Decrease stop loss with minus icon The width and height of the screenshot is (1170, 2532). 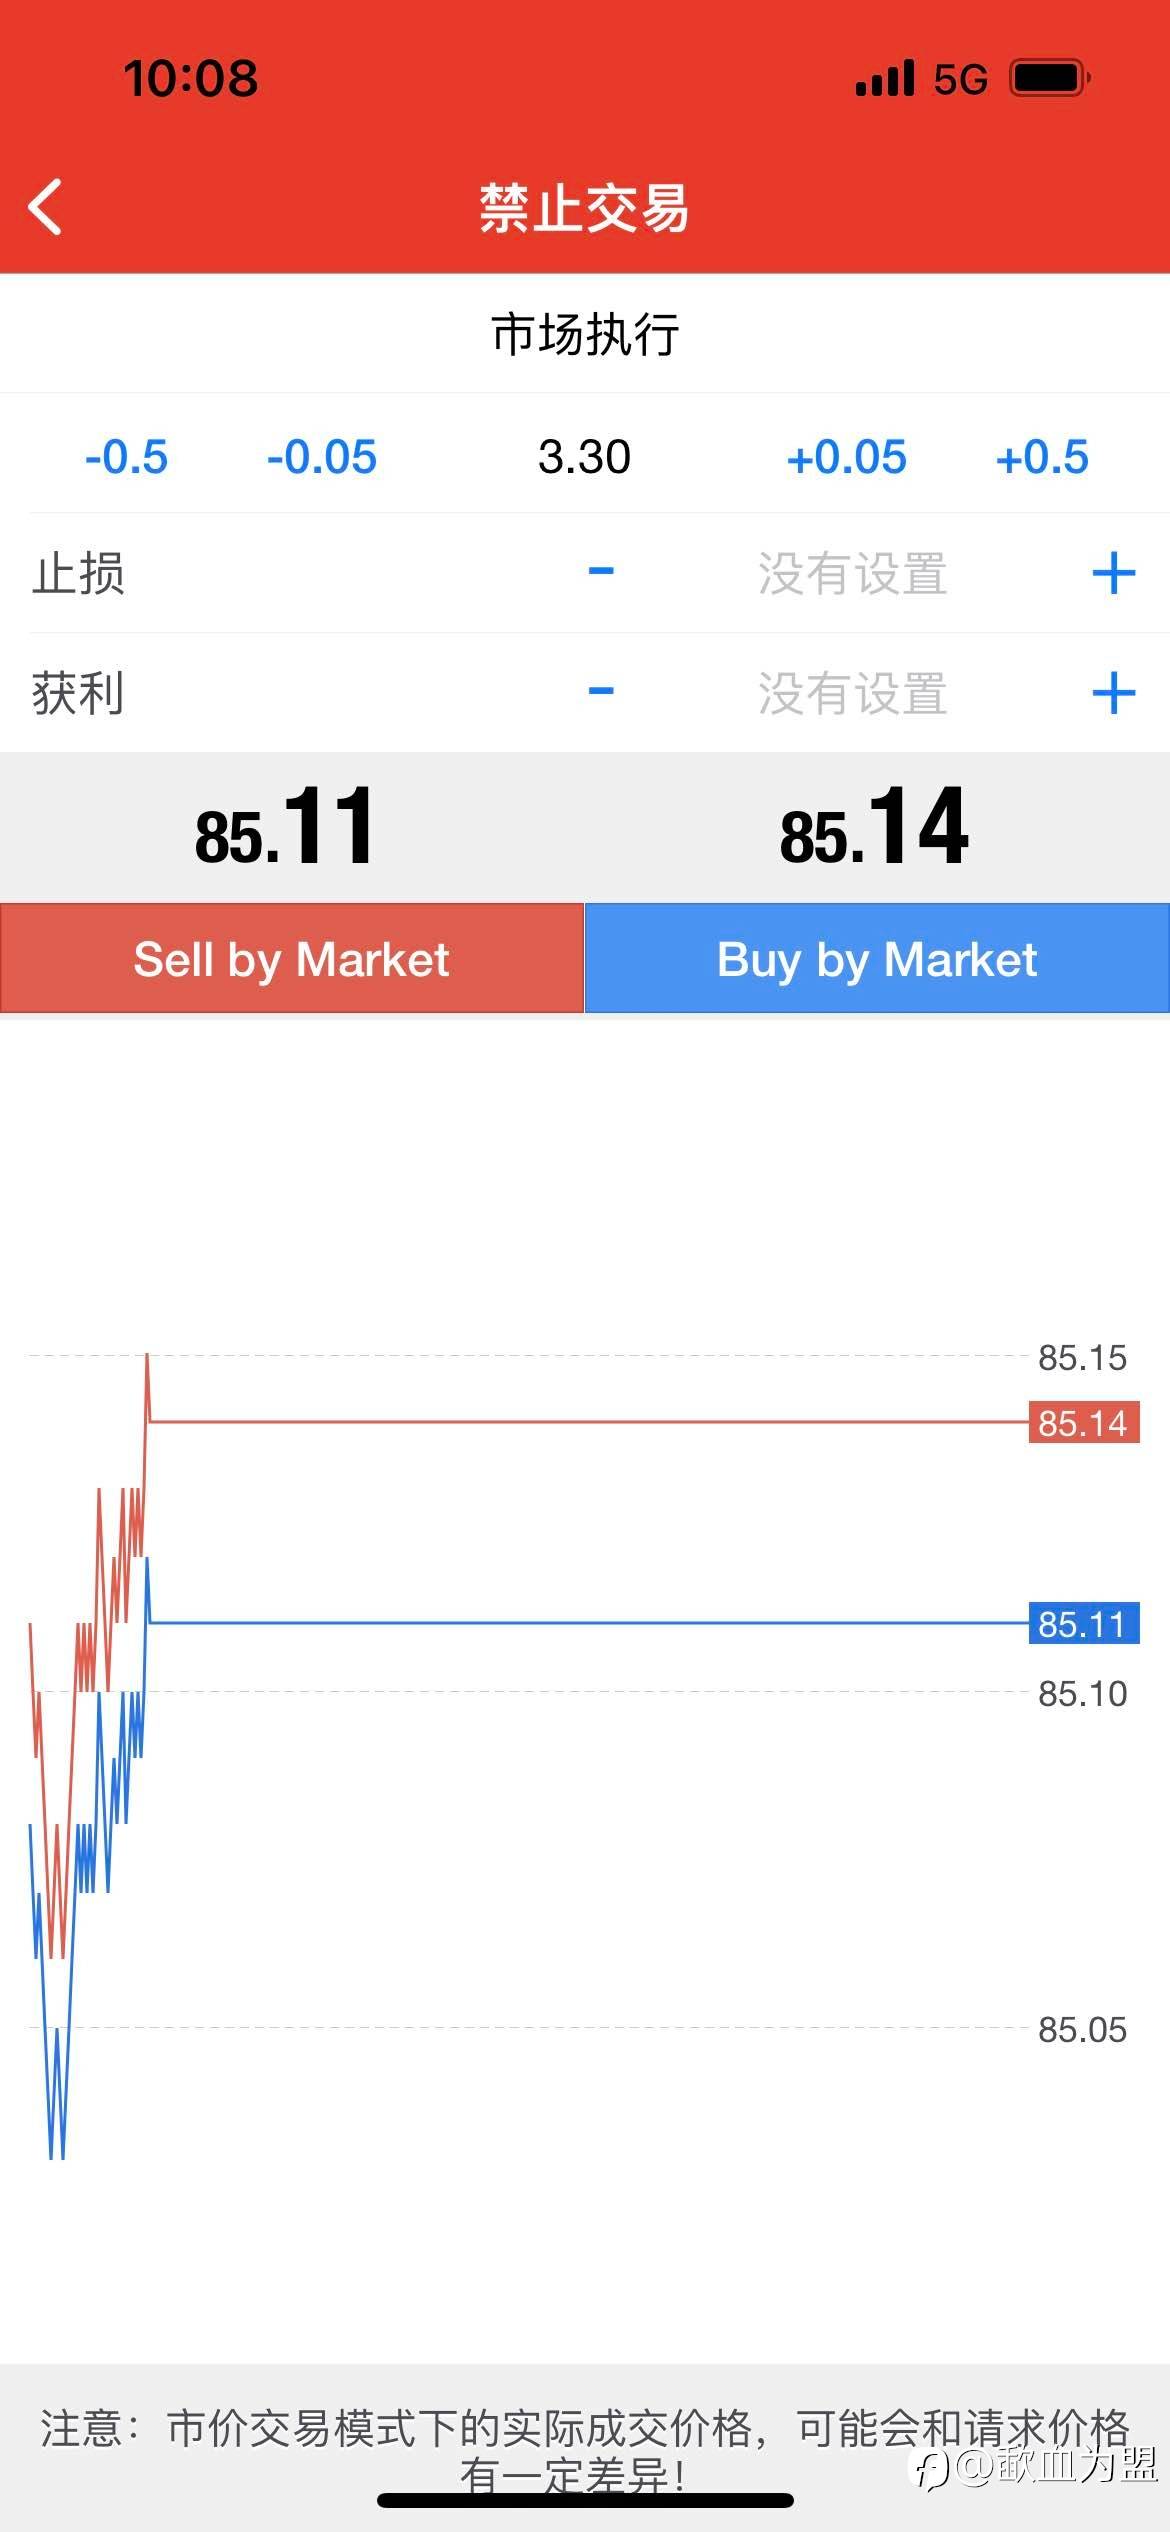click(x=601, y=572)
